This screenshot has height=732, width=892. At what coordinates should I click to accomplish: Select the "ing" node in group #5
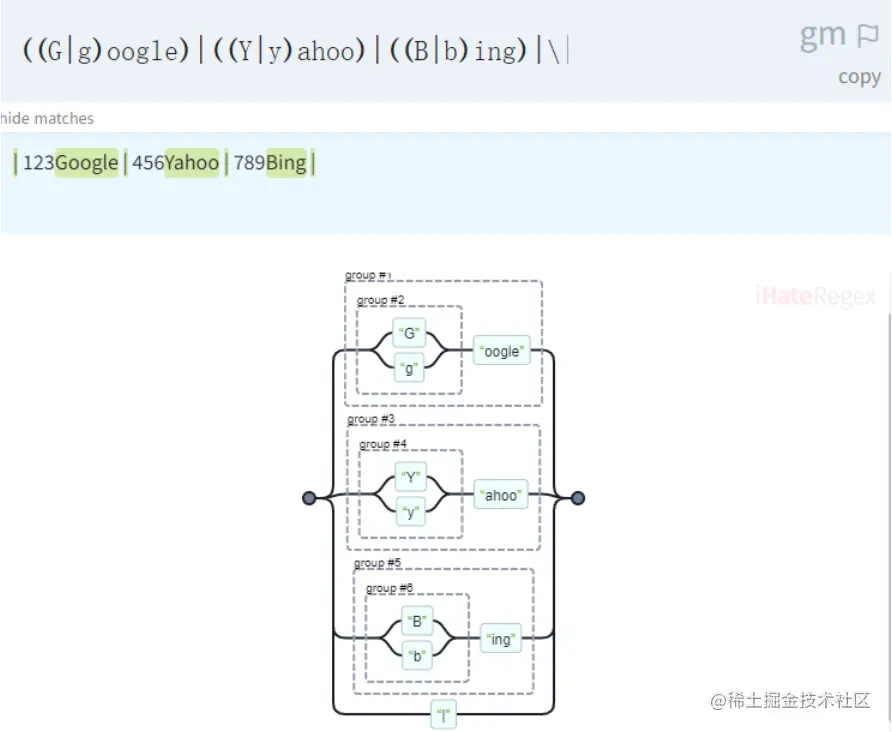point(500,638)
